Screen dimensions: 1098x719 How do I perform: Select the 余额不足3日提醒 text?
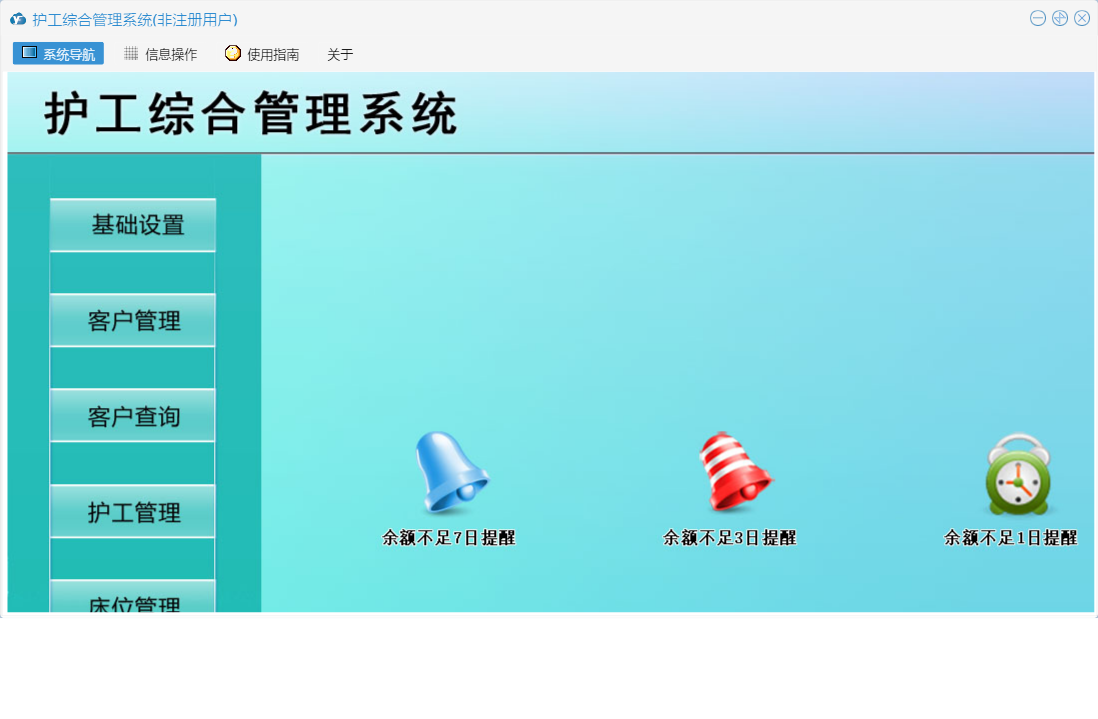point(730,538)
